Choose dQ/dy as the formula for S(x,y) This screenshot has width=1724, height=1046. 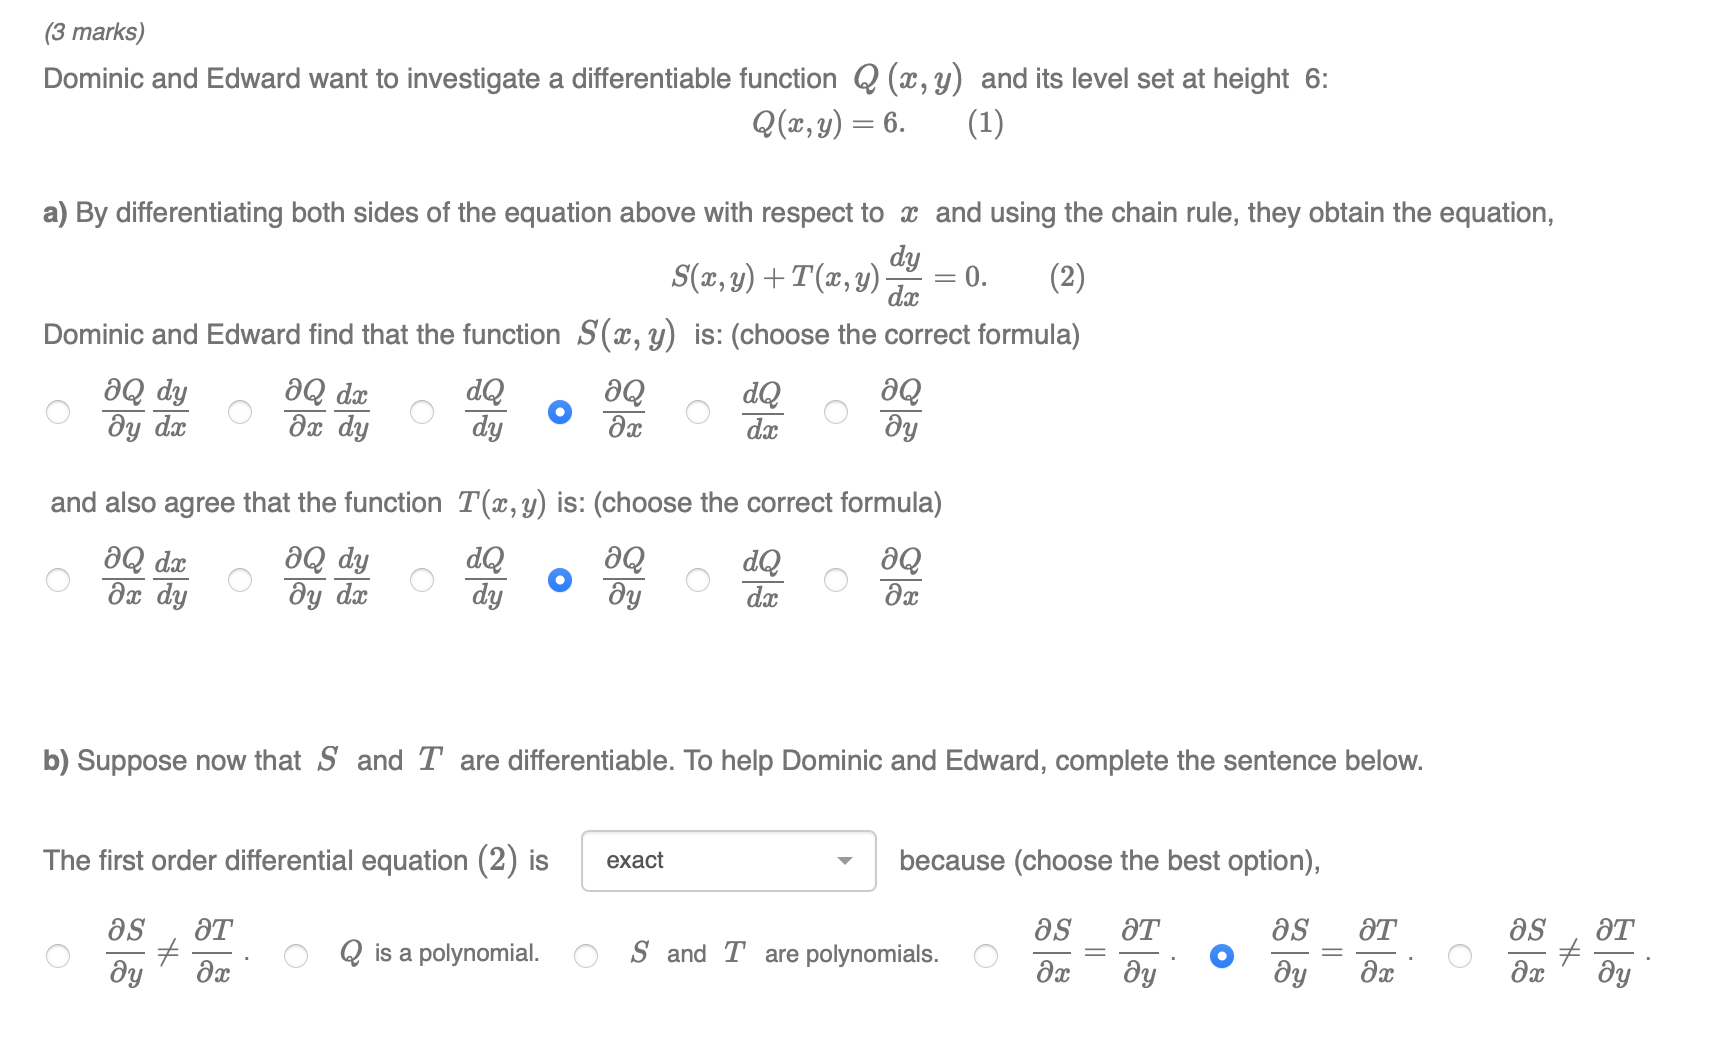click(422, 411)
